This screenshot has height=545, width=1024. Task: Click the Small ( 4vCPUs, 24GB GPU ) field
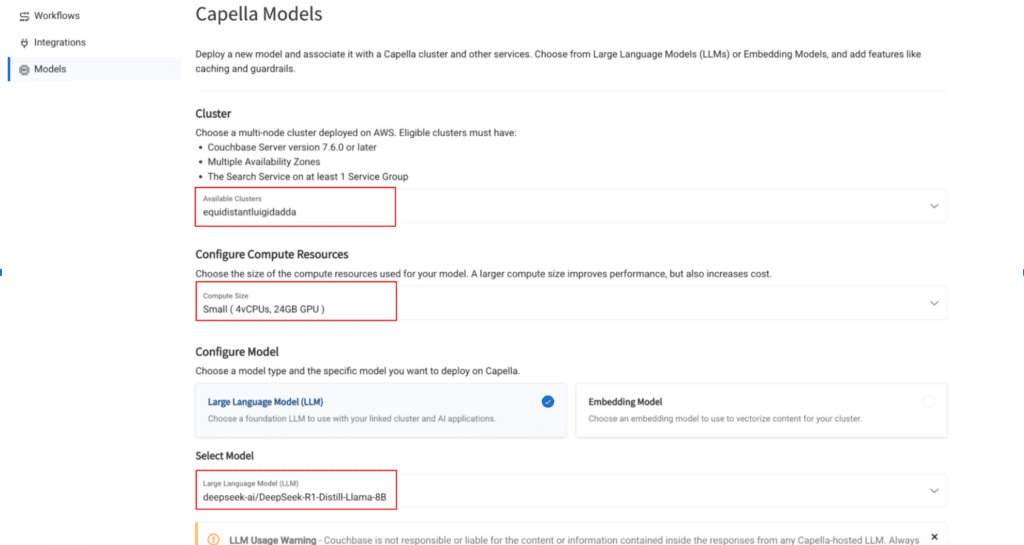click(x=570, y=303)
